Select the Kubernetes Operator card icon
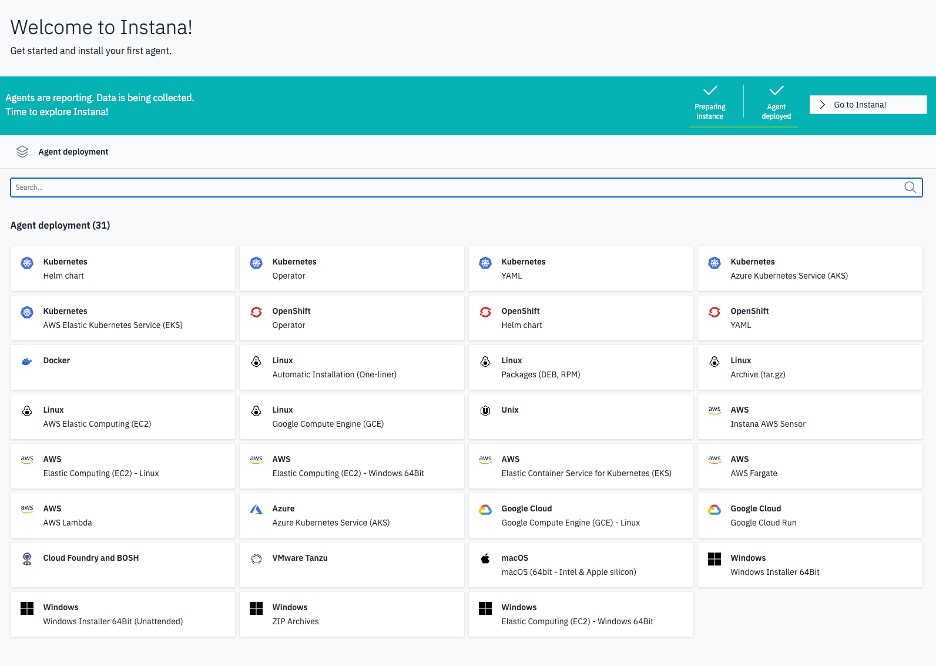This screenshot has height=666, width=936. tap(256, 263)
